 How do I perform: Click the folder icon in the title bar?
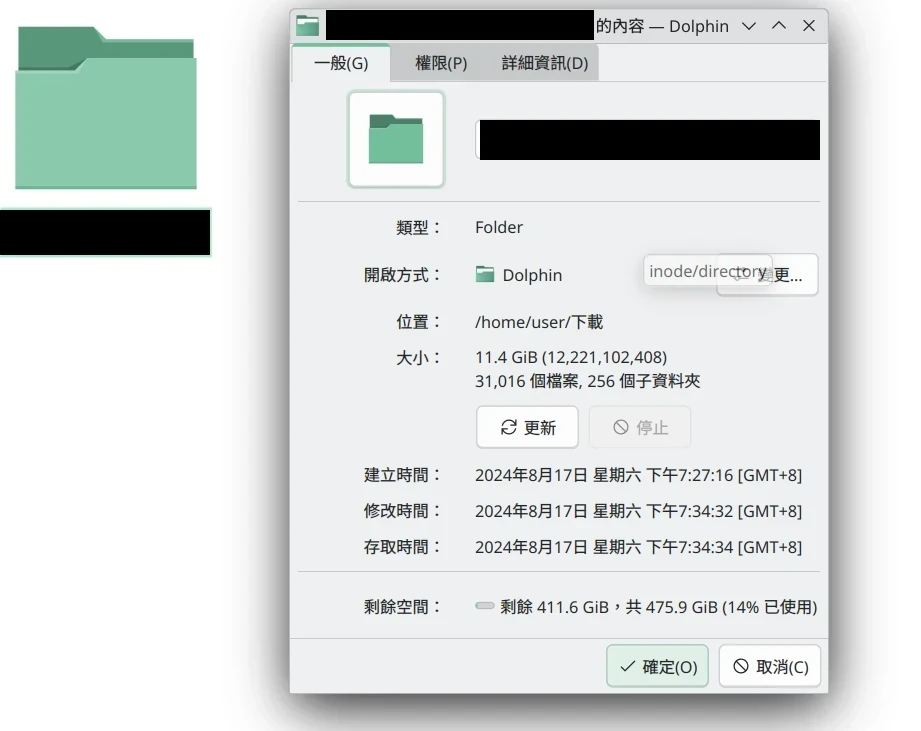[308, 26]
